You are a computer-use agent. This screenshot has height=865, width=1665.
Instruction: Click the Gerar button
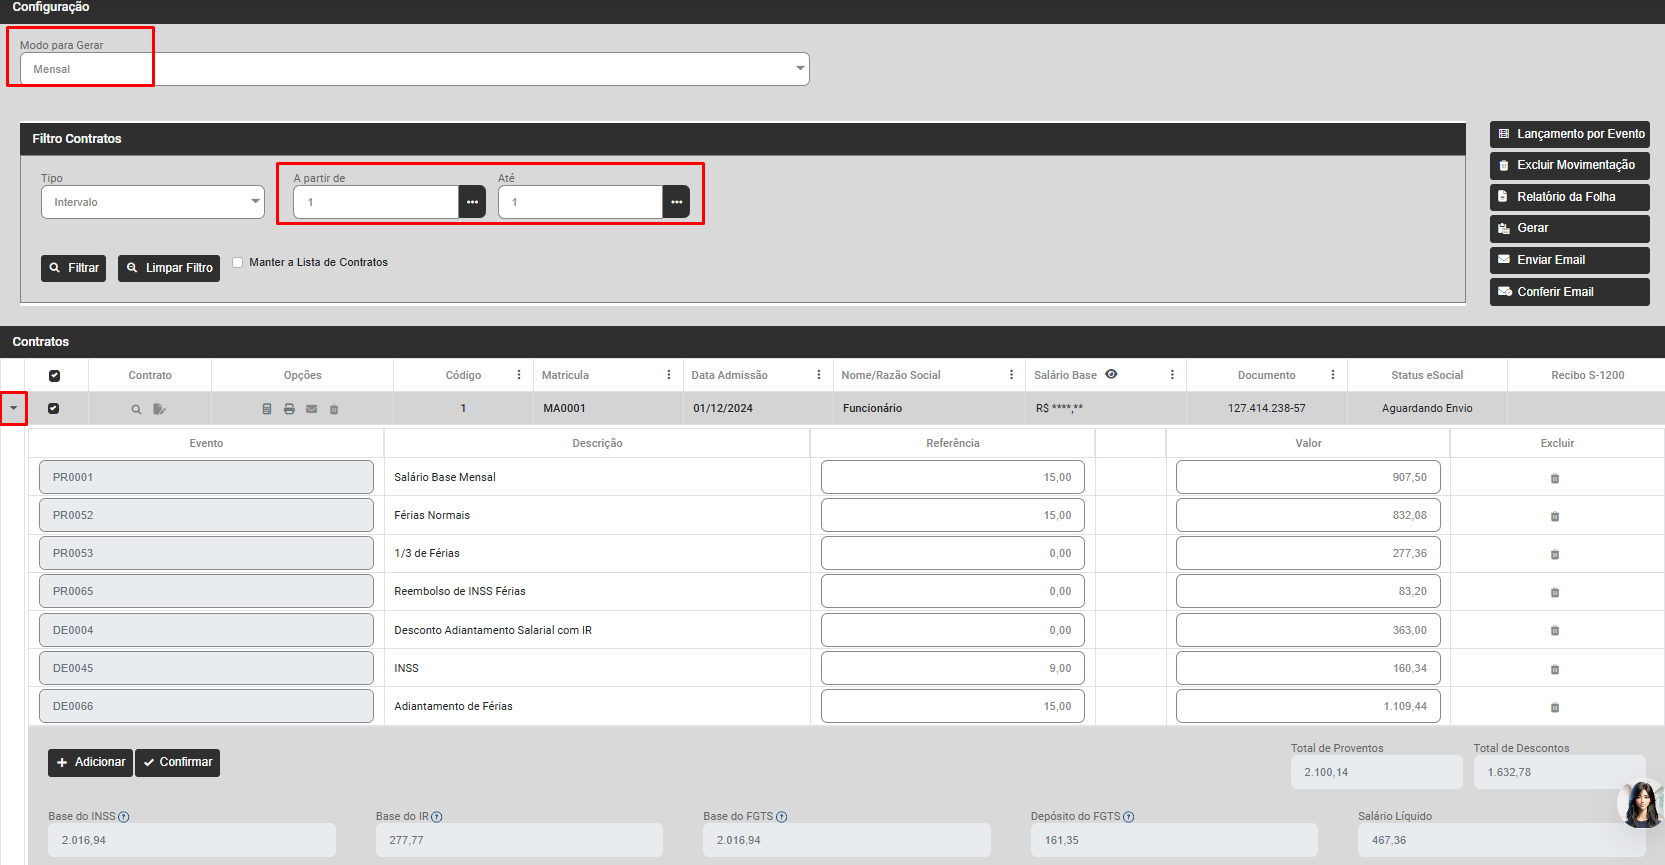(1568, 228)
